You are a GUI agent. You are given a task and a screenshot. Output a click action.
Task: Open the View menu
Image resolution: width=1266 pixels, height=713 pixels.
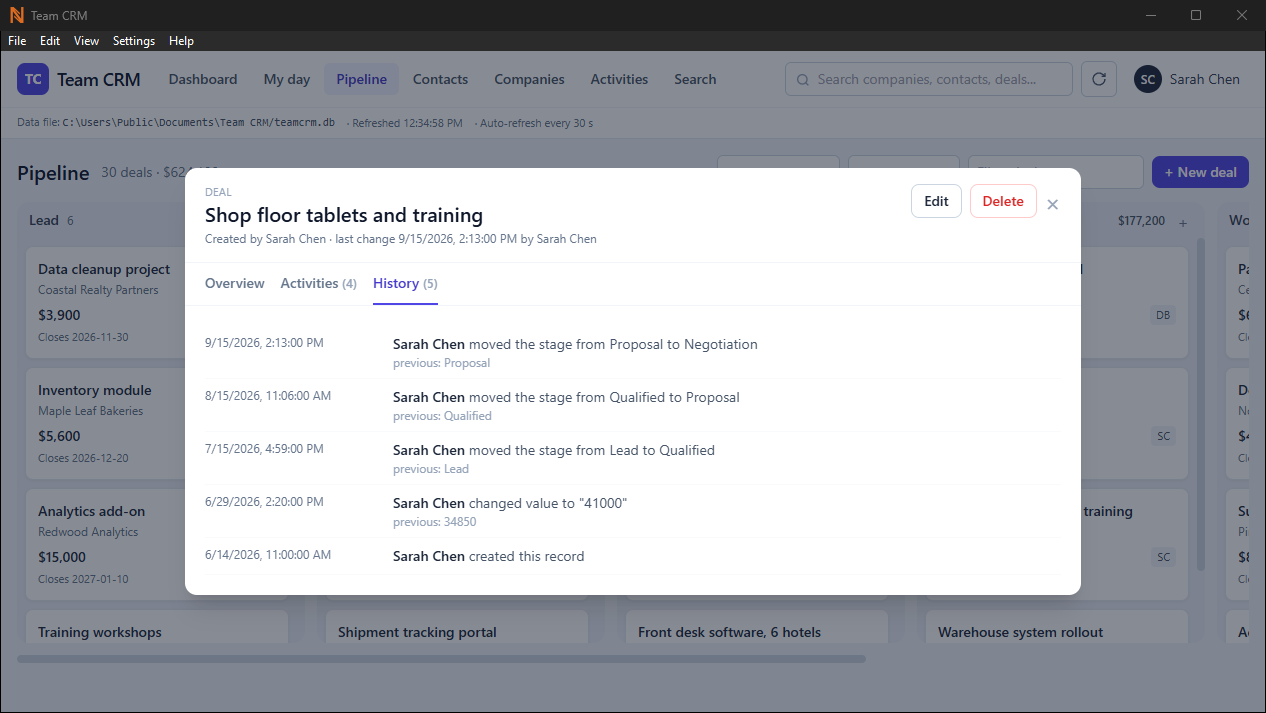tap(87, 41)
